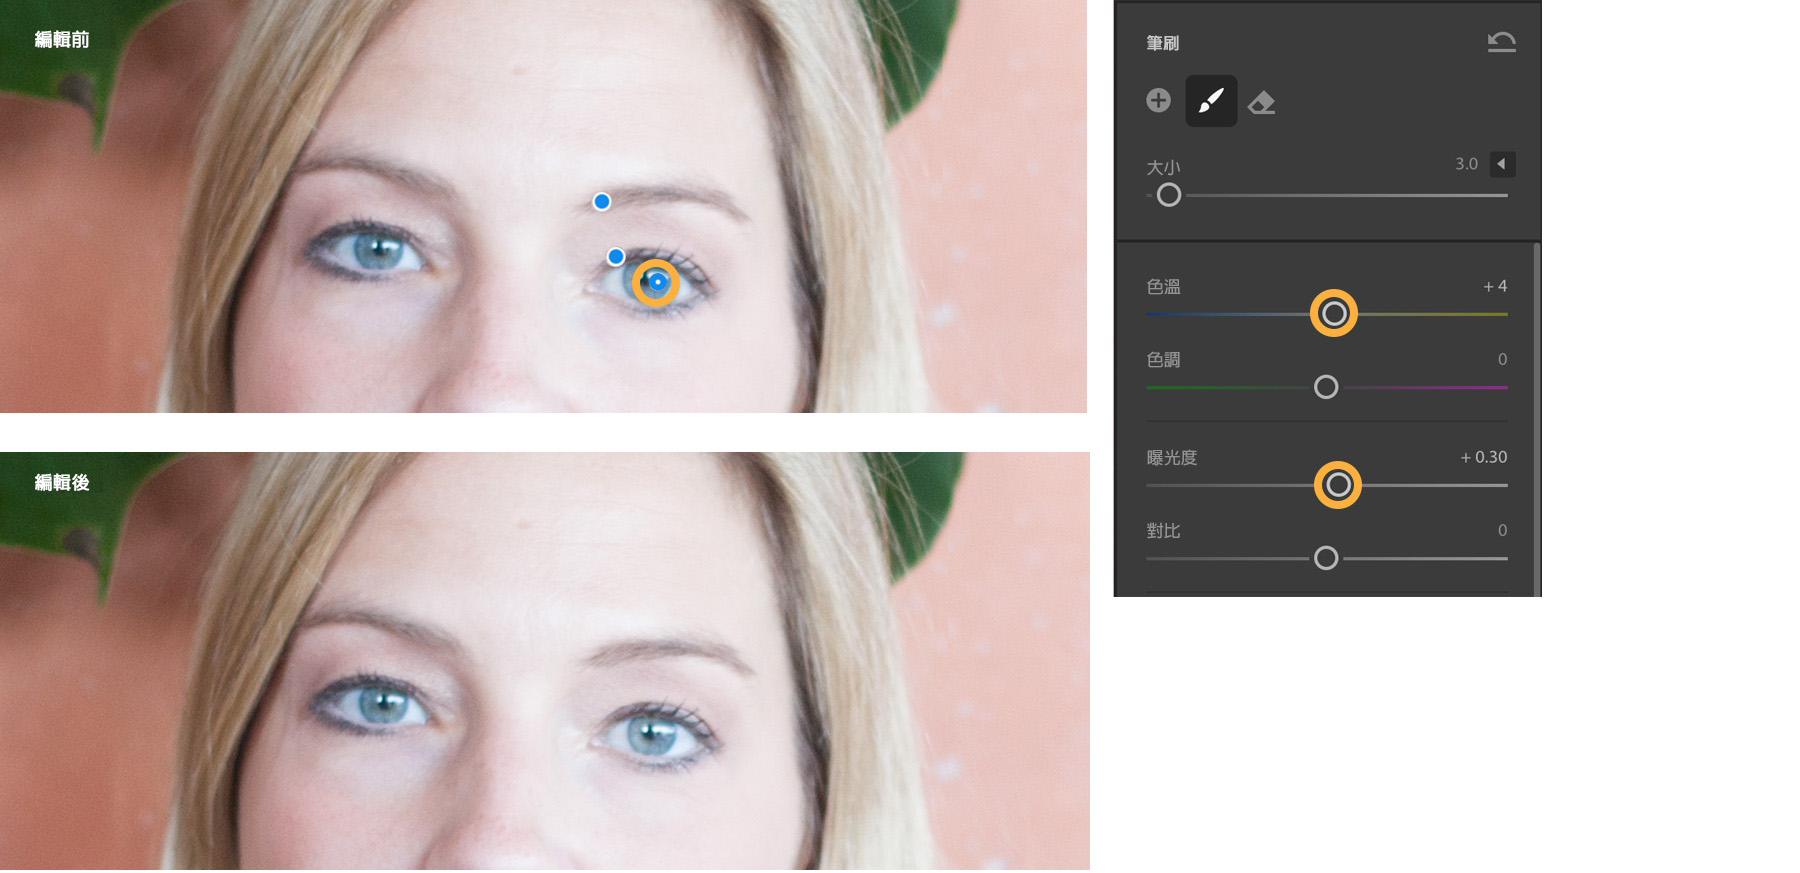
Task: Click the 編輯後 after photo
Action: (x=544, y=661)
